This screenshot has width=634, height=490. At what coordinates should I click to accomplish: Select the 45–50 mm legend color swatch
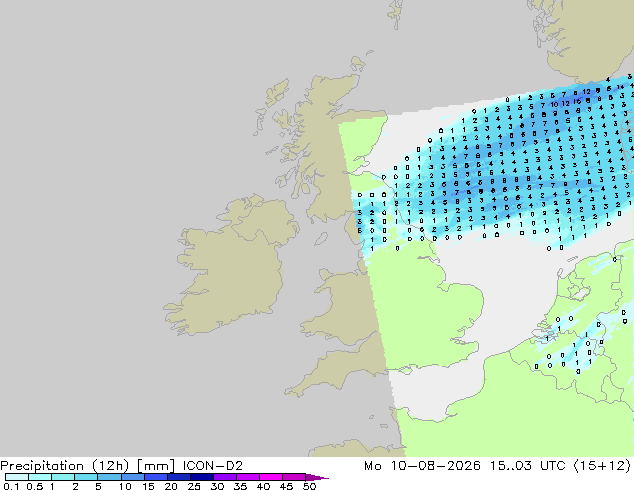tap(294, 477)
